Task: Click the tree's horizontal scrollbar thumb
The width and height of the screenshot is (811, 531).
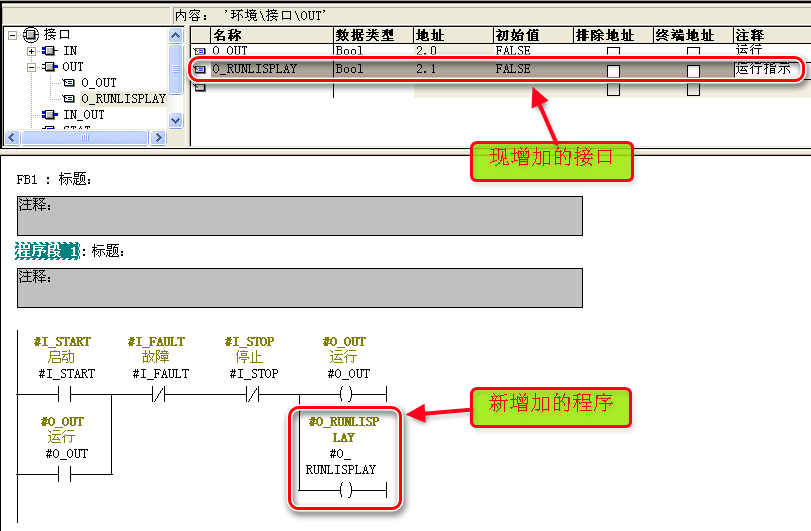Action: 85,138
